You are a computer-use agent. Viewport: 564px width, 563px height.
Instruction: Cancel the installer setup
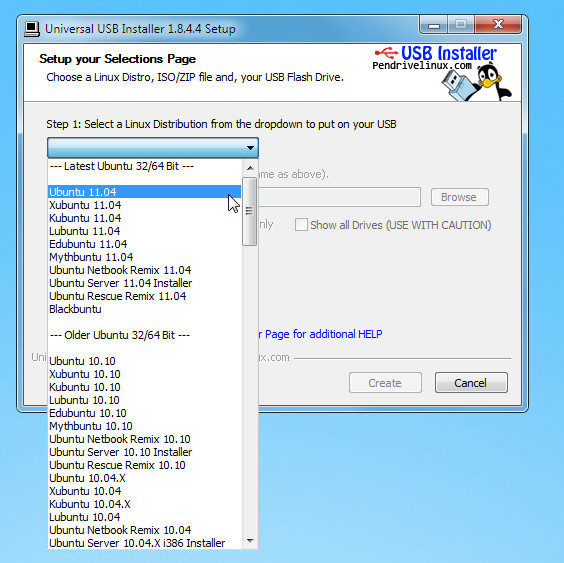point(471,383)
